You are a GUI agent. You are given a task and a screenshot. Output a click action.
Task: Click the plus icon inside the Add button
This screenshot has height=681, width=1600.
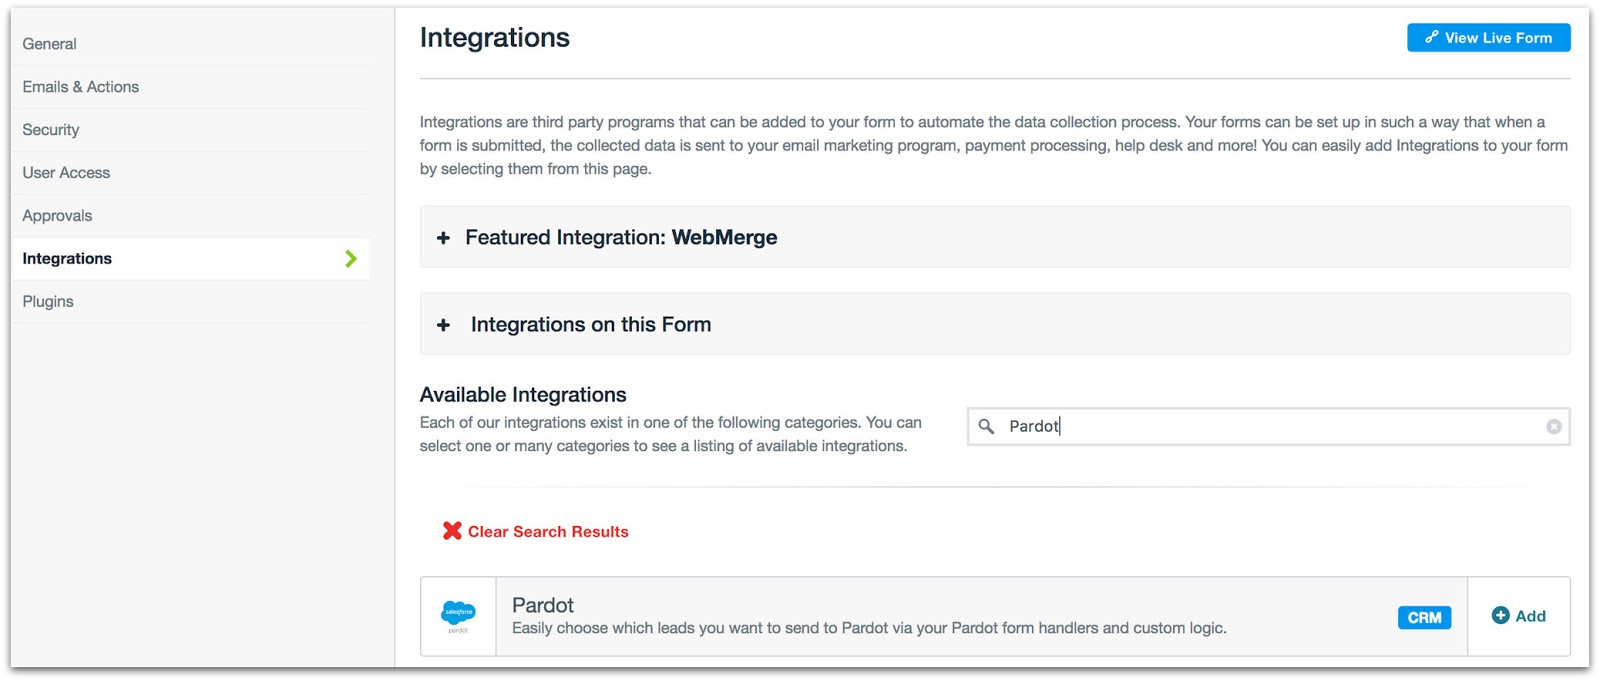1500,616
